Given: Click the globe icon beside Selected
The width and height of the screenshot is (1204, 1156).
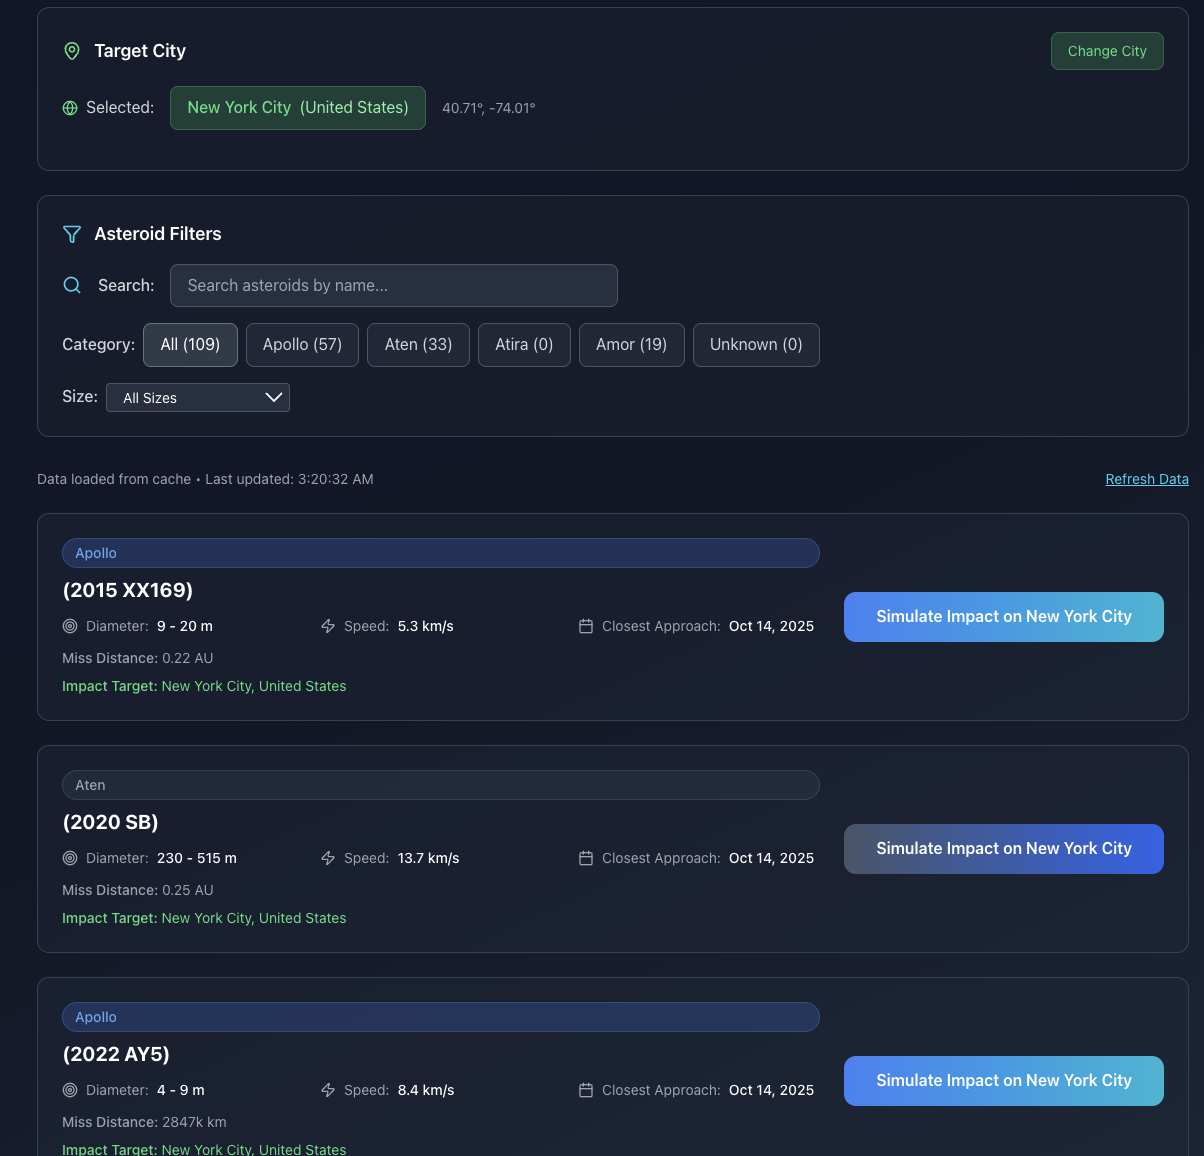Looking at the screenshot, I should tap(70, 108).
